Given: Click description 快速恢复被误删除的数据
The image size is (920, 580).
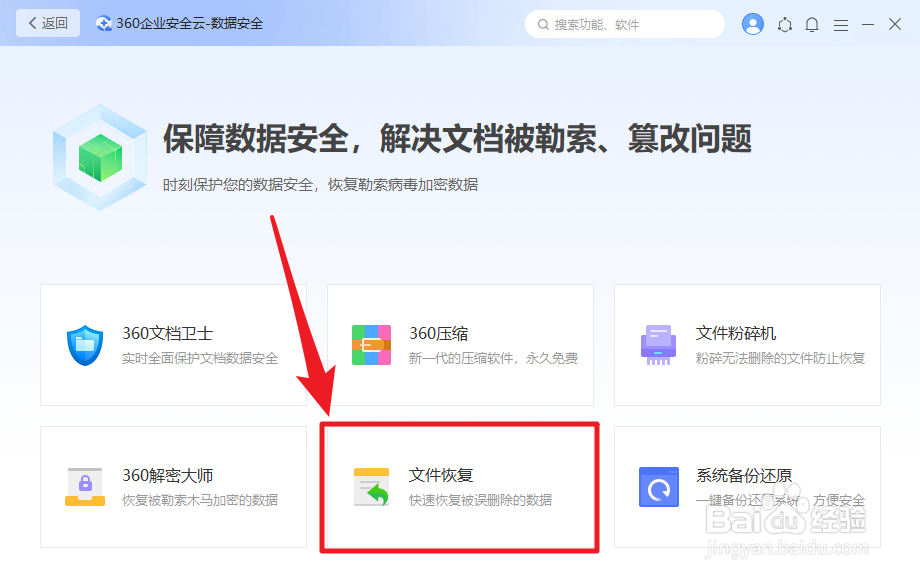Looking at the screenshot, I should point(480,500).
